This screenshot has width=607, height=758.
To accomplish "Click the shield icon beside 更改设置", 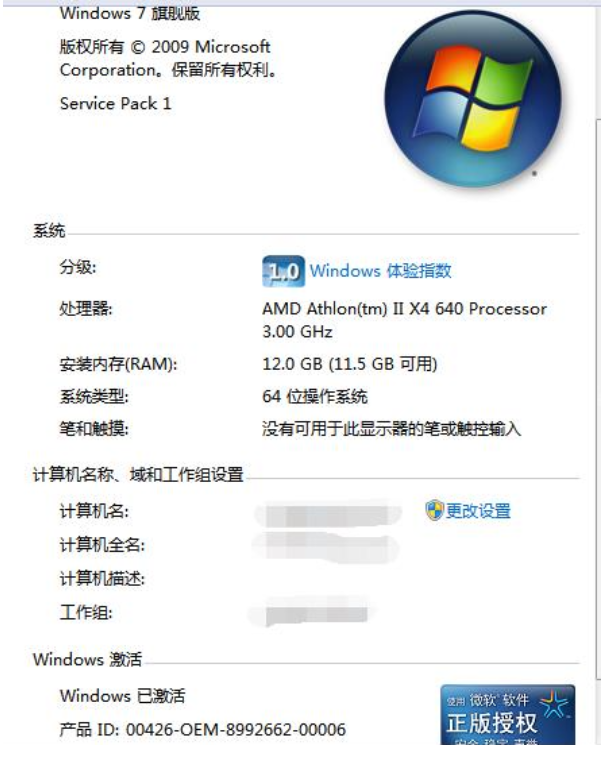I will (x=434, y=510).
